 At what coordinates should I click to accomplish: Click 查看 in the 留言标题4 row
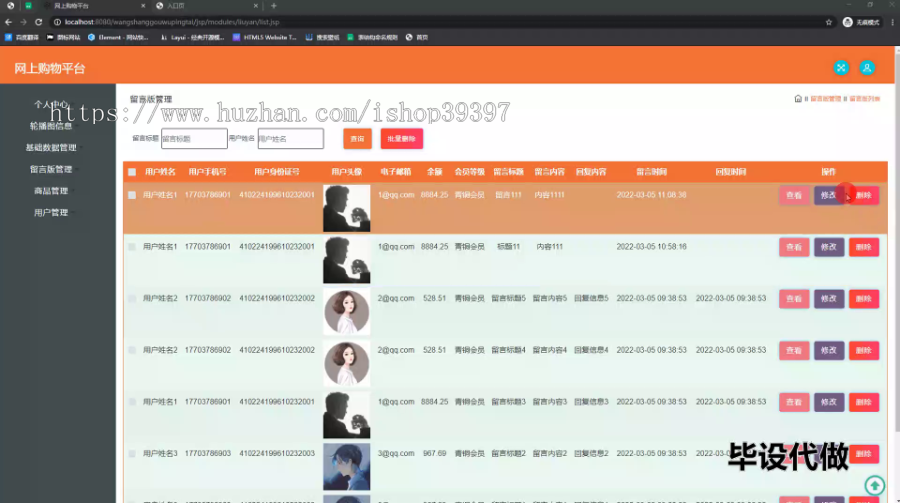tap(794, 350)
